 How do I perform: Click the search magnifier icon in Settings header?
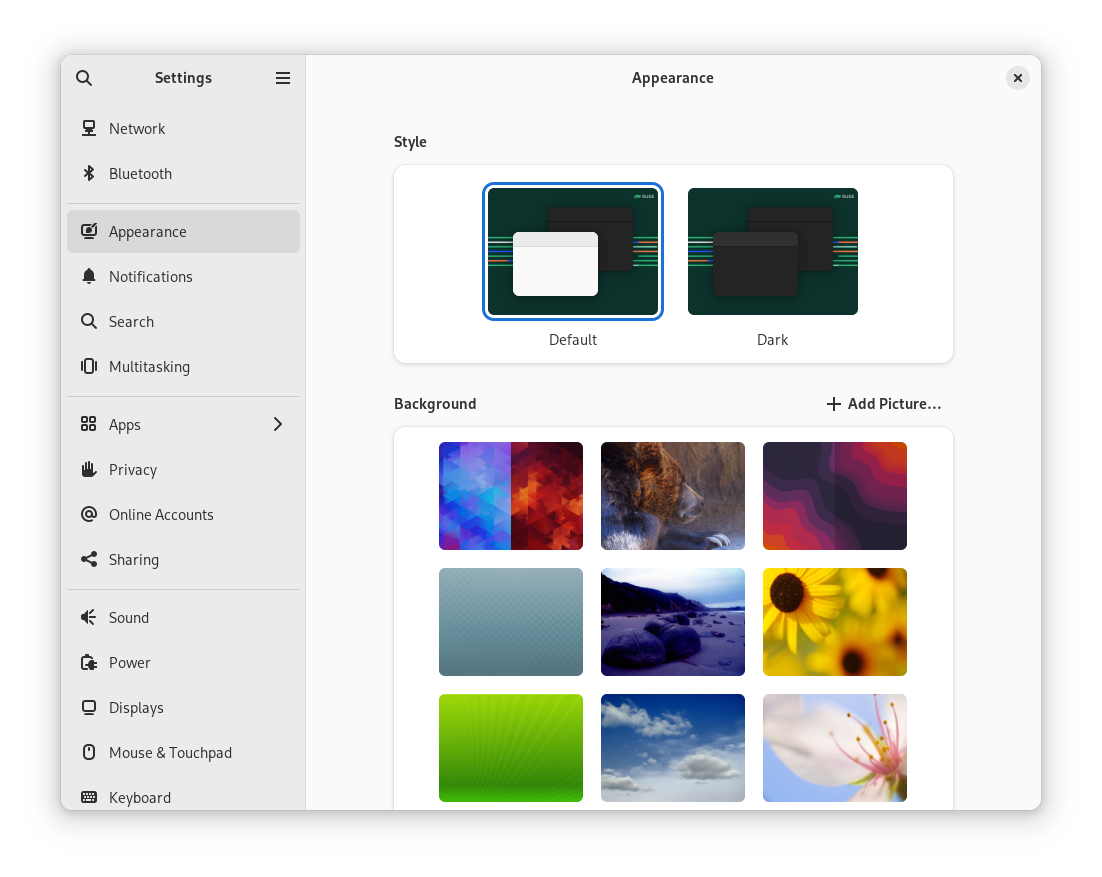(x=84, y=78)
